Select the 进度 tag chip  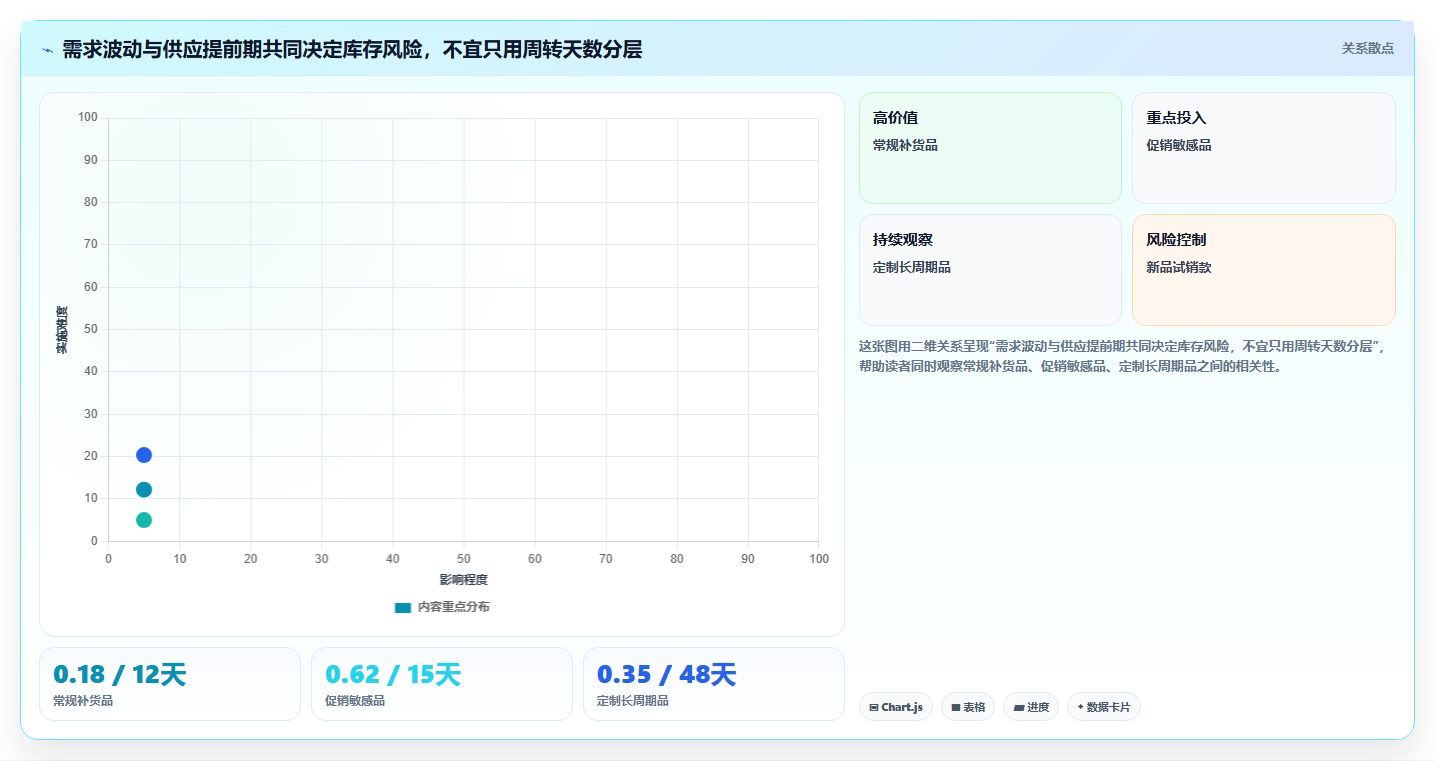[x=1031, y=707]
